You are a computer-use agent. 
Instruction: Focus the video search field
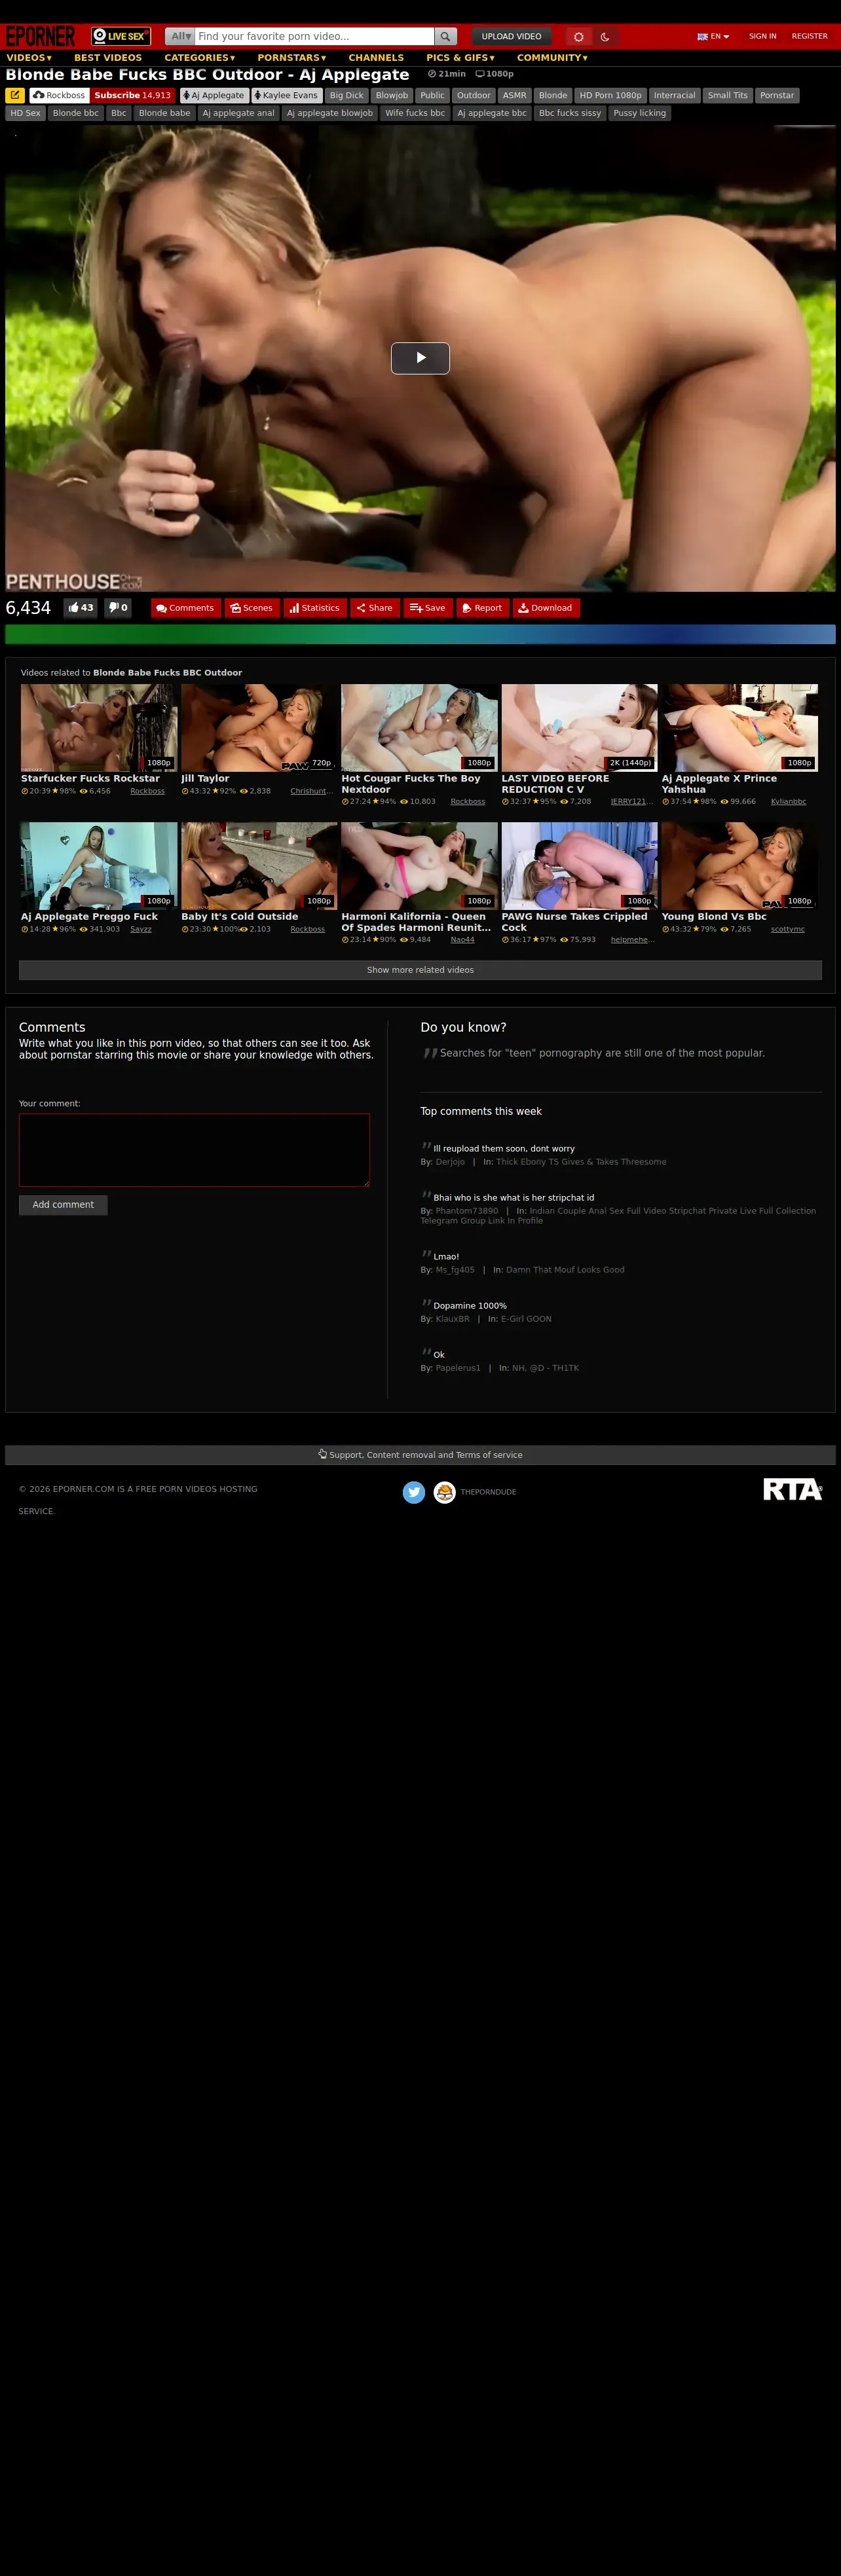coord(314,36)
